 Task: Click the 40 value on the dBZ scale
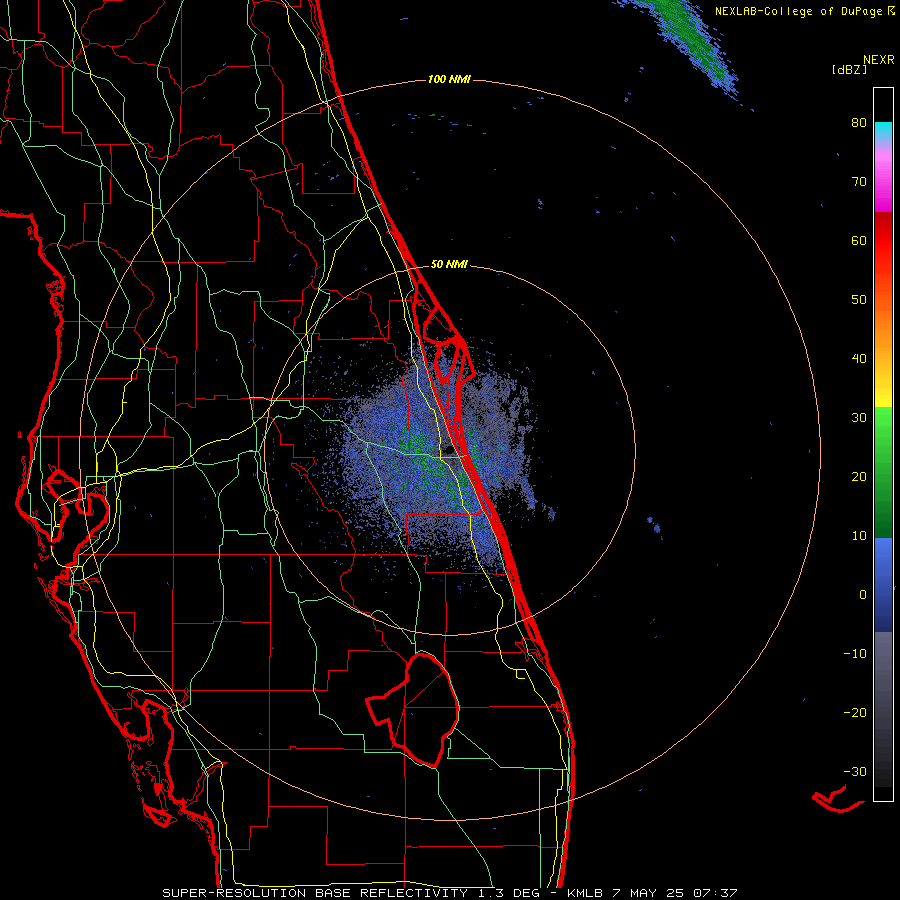859,359
